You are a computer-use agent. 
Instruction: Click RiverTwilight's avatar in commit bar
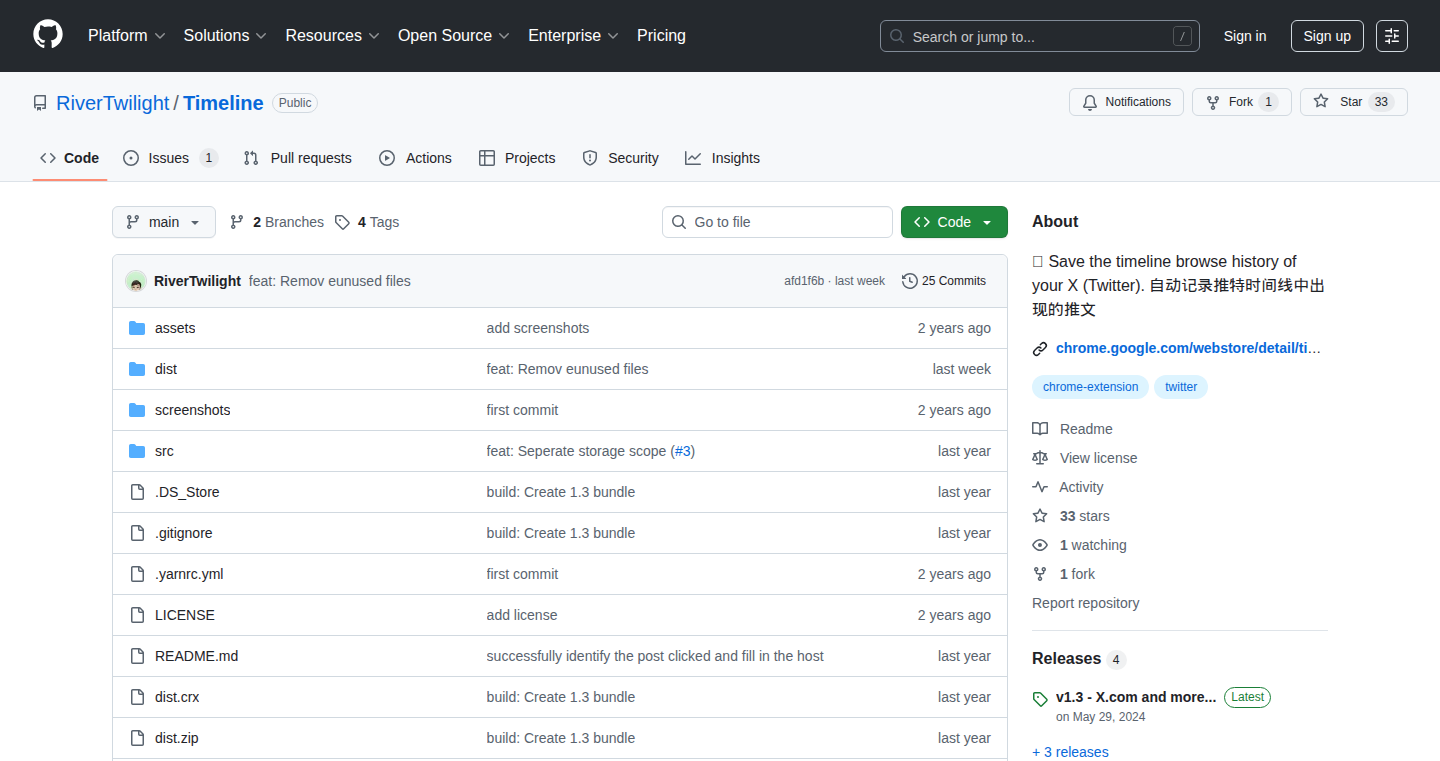tap(136, 281)
